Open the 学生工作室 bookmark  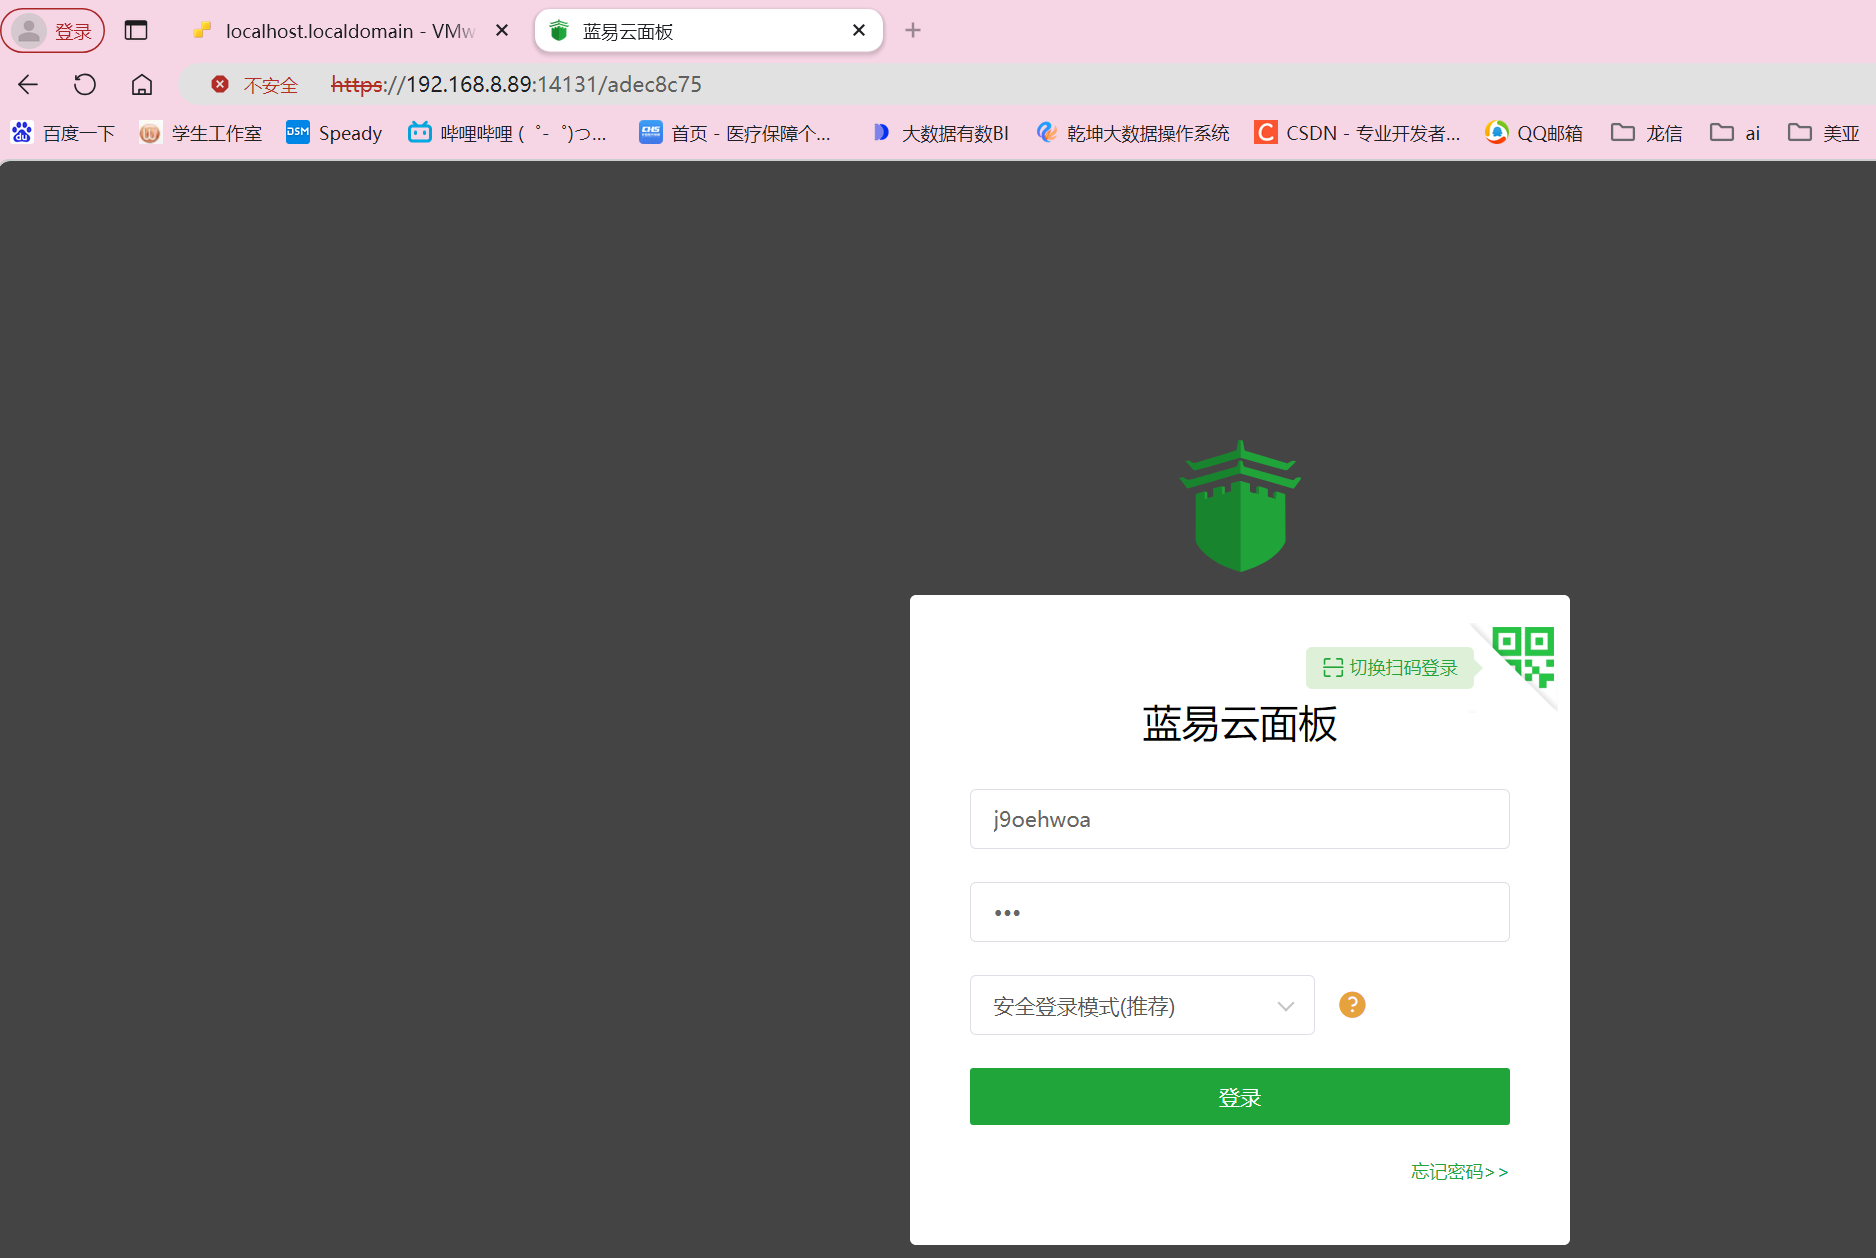click(200, 133)
